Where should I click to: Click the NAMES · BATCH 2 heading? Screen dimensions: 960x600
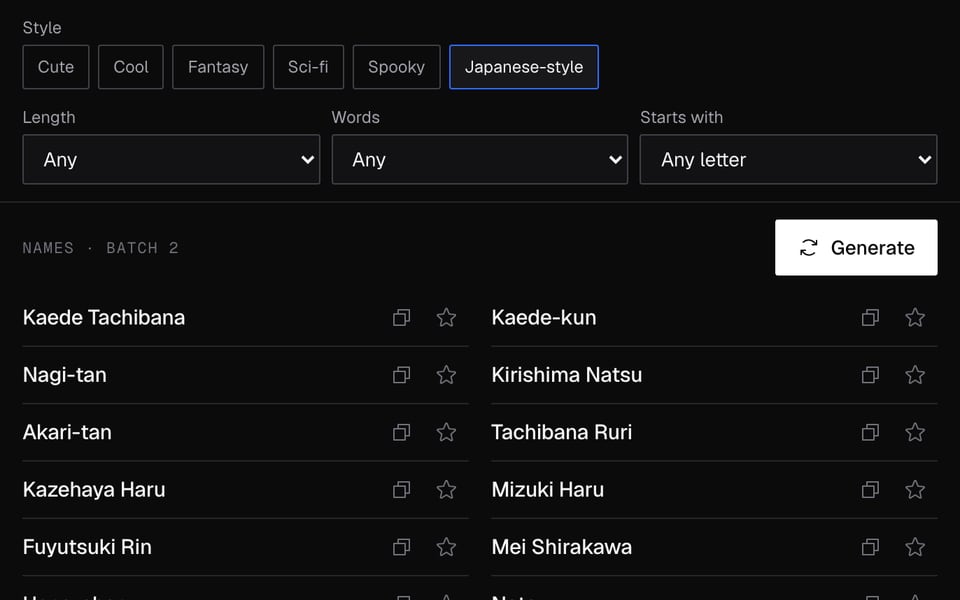coord(100,248)
